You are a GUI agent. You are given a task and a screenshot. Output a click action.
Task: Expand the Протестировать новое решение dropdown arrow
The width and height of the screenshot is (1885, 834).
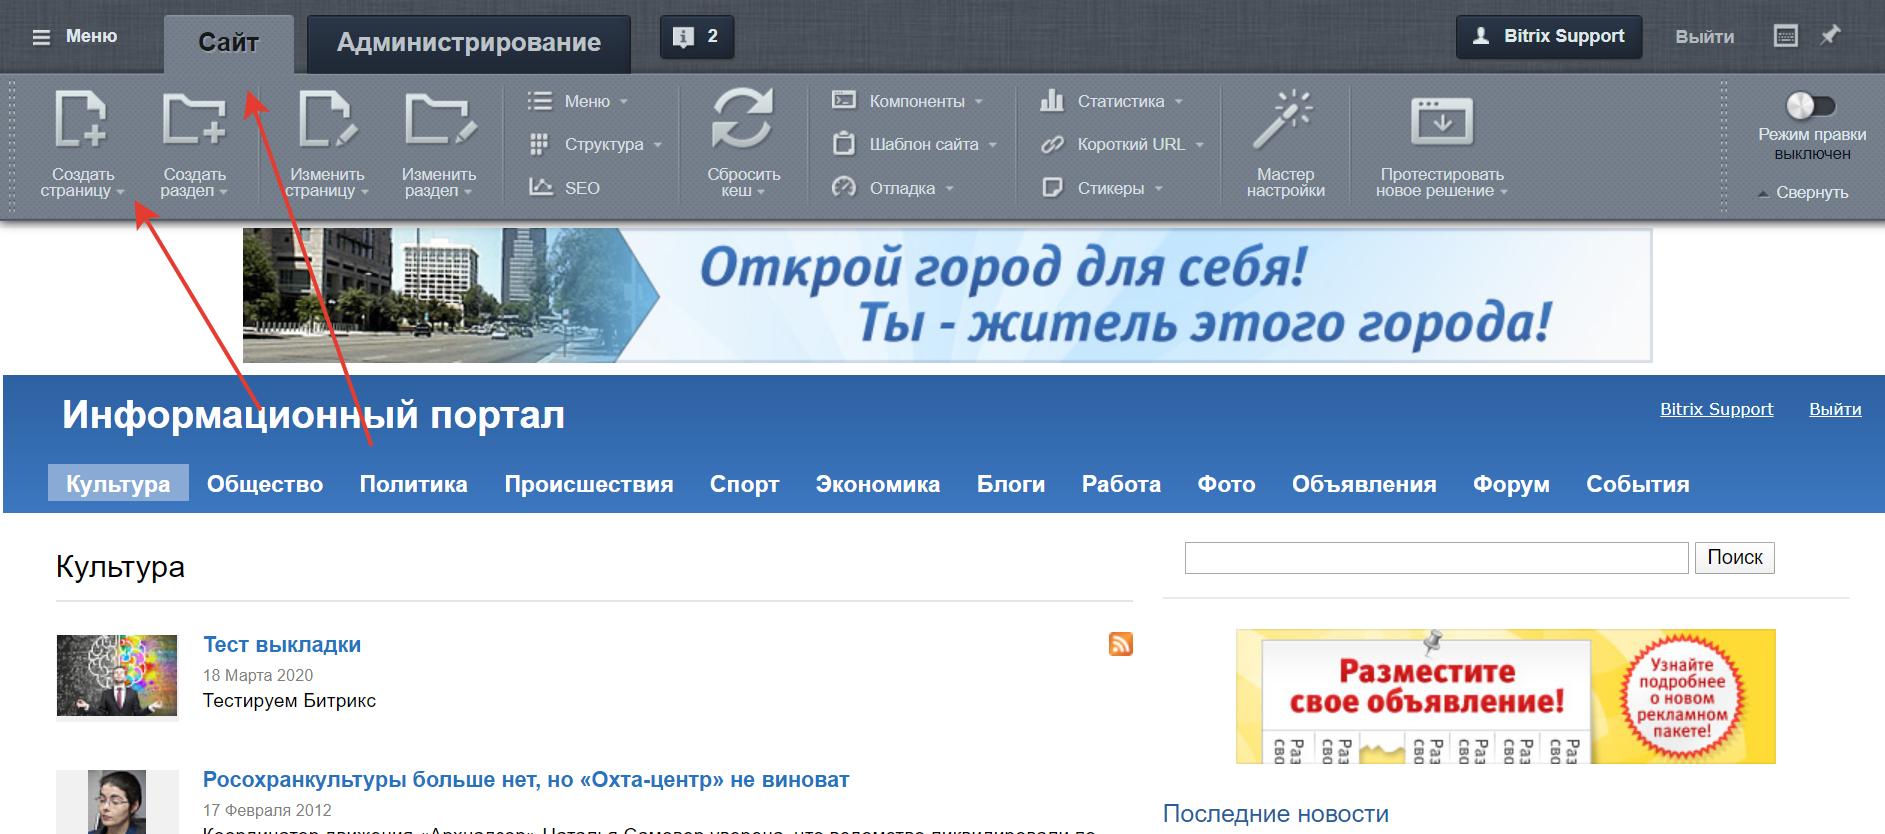point(1503,192)
